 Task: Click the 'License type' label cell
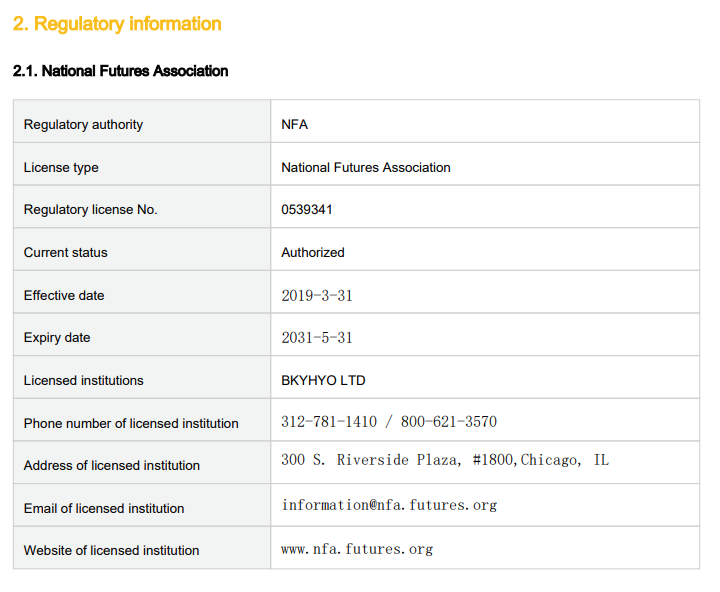(142, 164)
